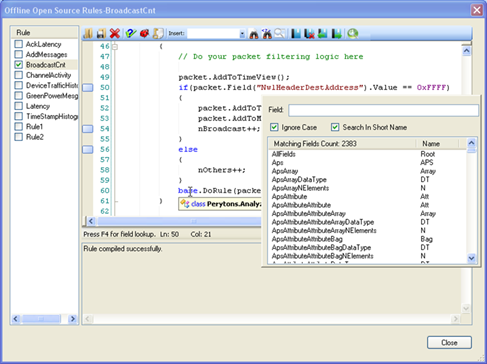Toggle the Latency rule checkbox

19,106
